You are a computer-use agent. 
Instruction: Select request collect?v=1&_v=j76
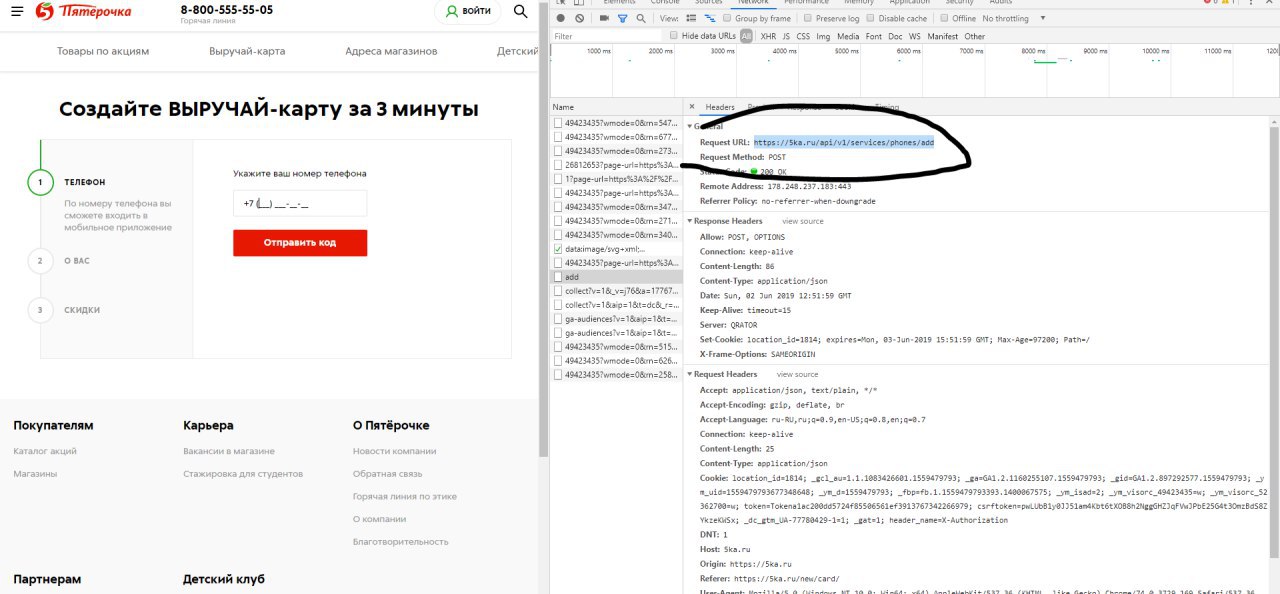point(617,290)
